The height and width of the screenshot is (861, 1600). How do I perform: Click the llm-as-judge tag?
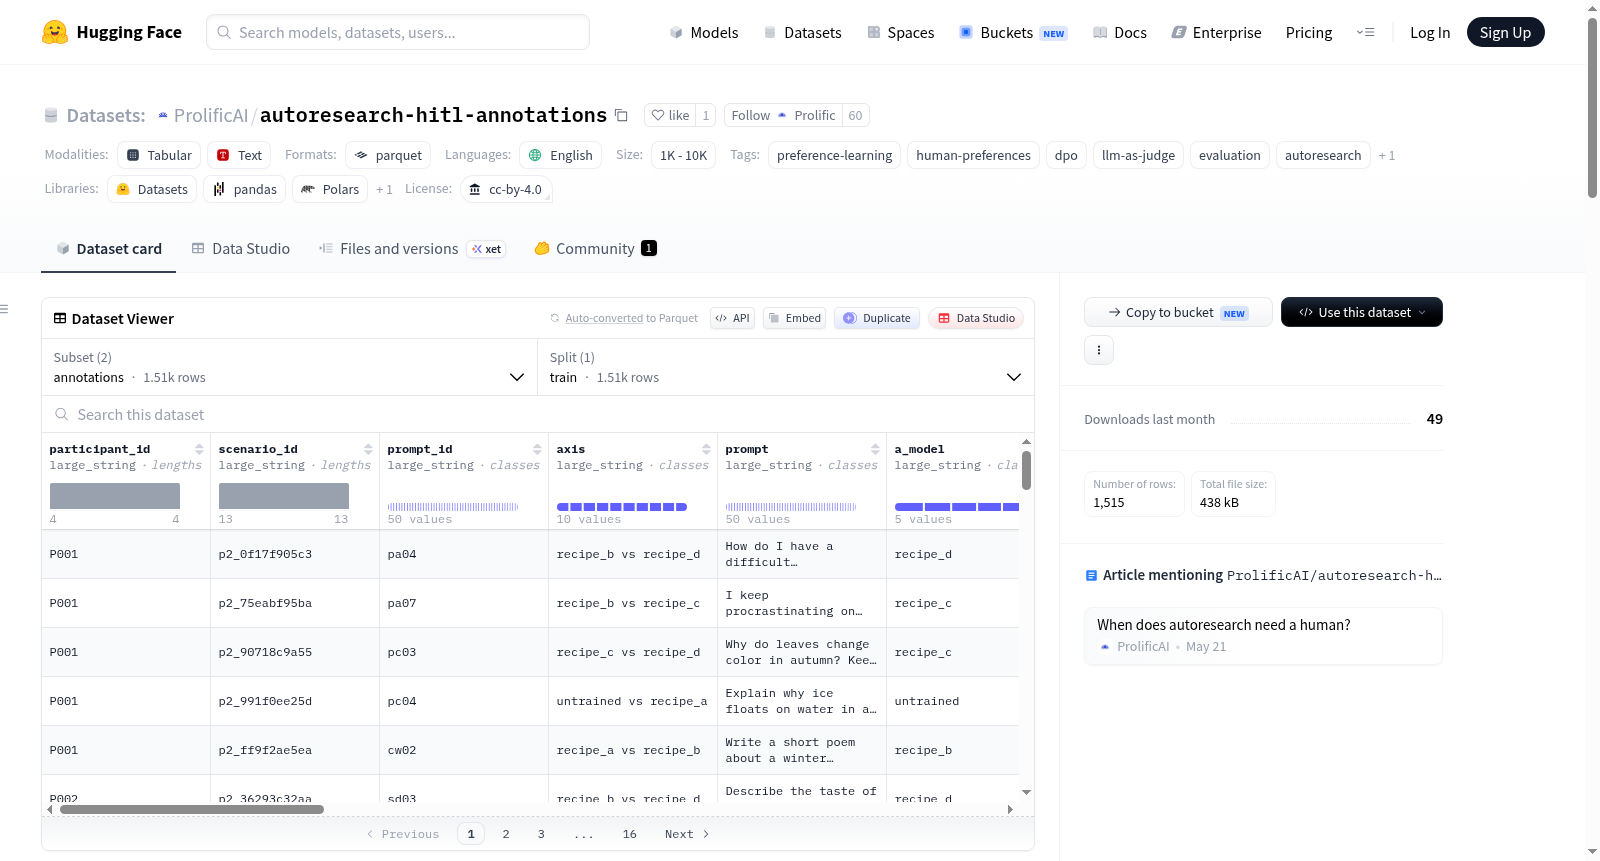point(1138,155)
